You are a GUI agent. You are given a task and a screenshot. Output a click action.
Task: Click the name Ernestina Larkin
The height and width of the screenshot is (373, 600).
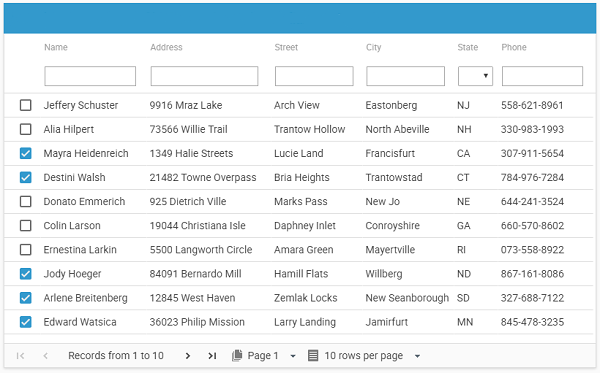click(x=80, y=250)
